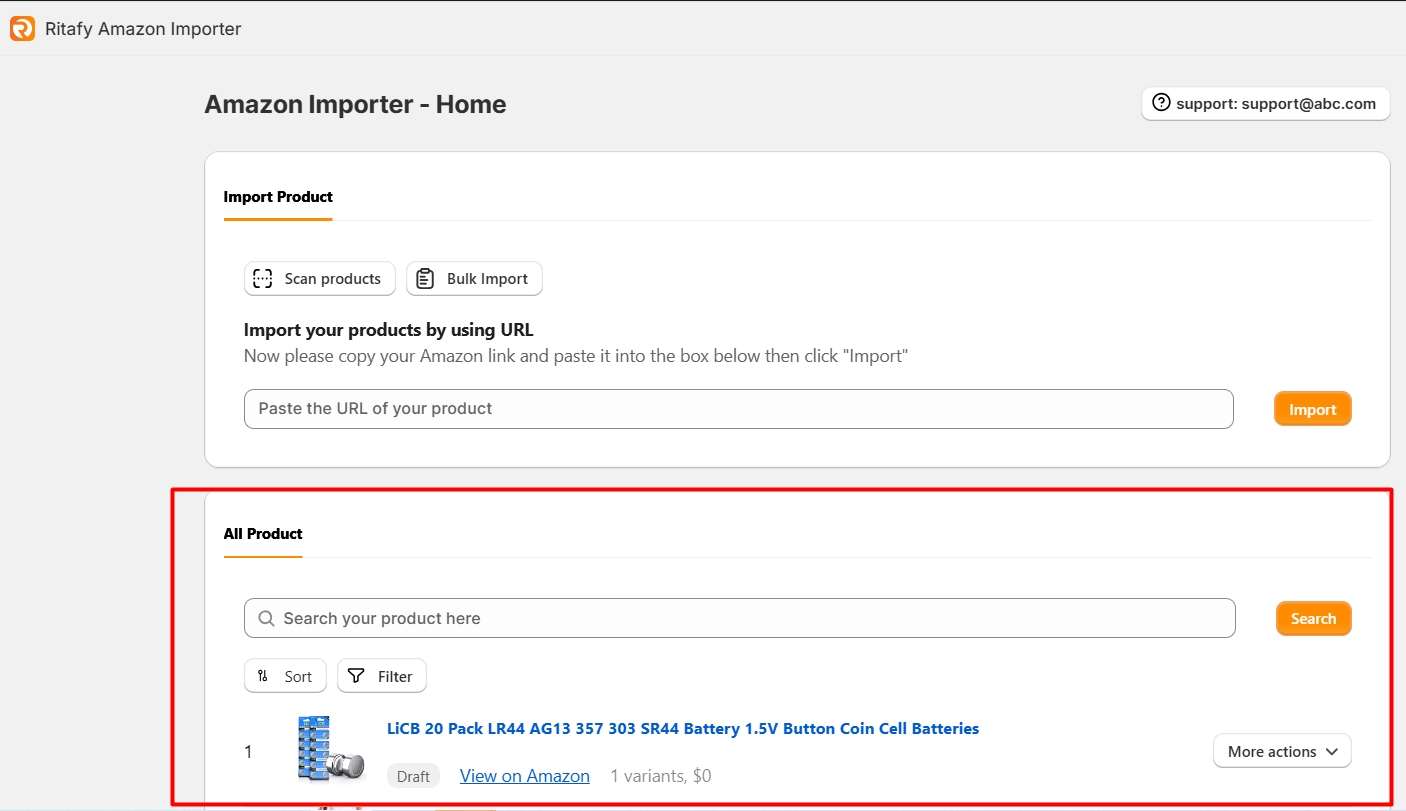Switch to the Import Product tab

278,197
